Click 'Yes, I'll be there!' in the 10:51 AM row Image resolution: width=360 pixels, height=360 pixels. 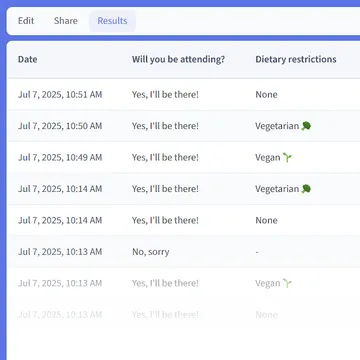[165, 95]
